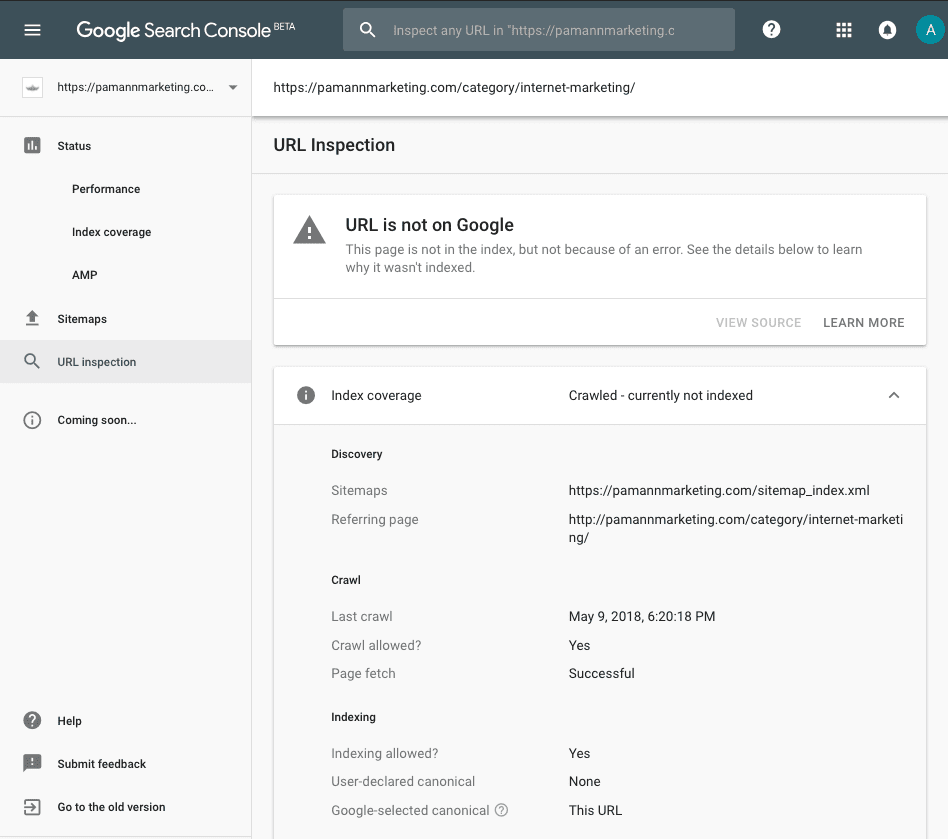The width and height of the screenshot is (948, 839).
Task: Click the sitemap_index.xml URL value
Action: pos(719,490)
